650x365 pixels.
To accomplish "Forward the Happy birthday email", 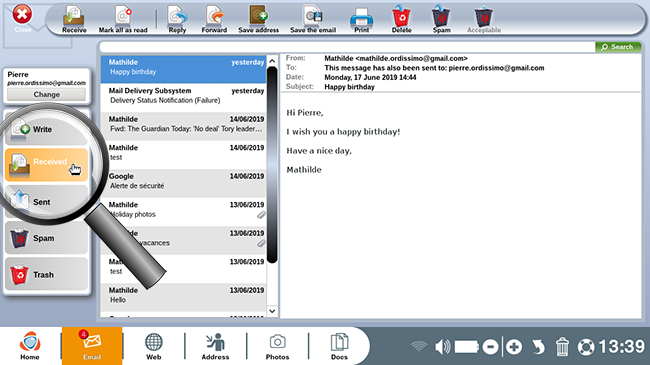I will (x=214, y=19).
